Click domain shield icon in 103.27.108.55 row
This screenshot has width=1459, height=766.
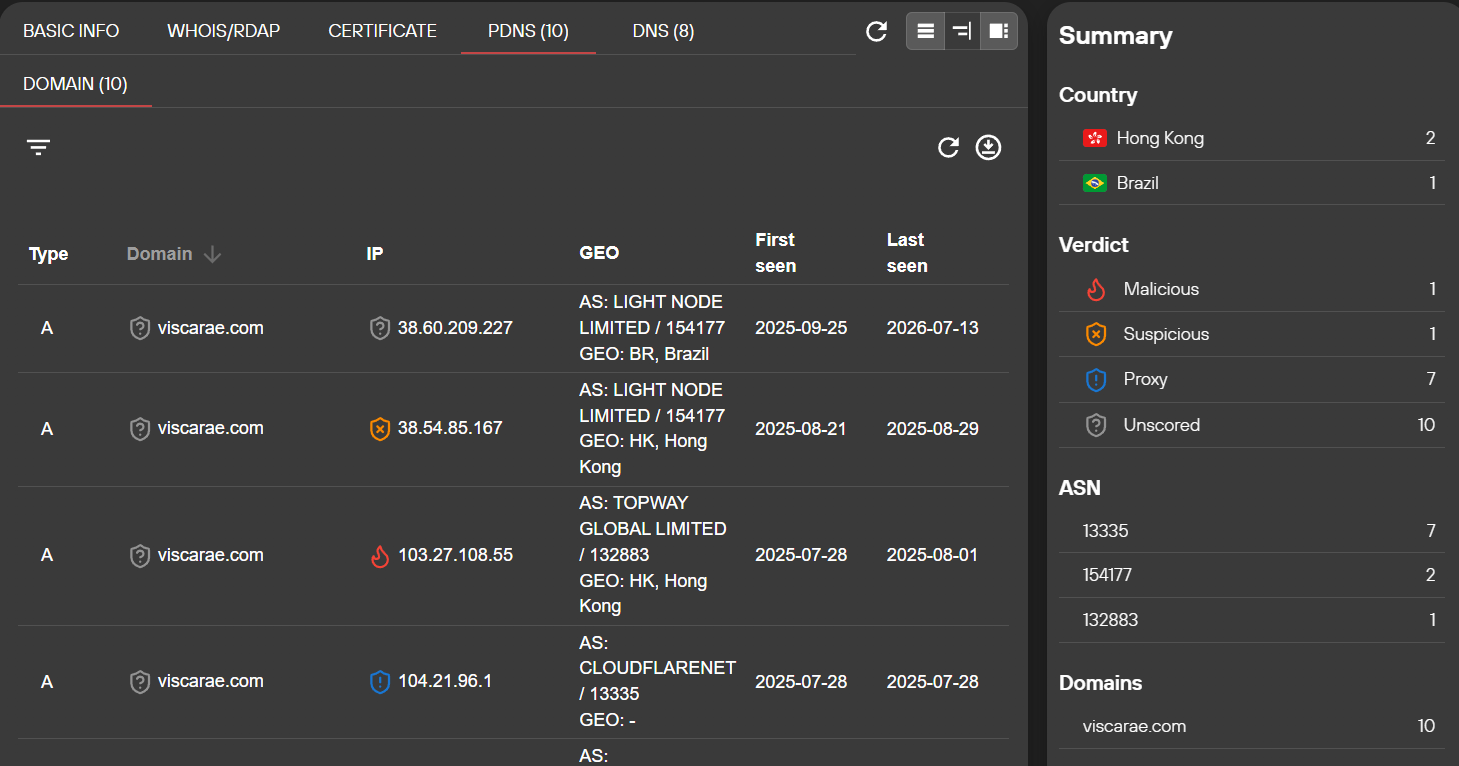pyautogui.click(x=140, y=556)
